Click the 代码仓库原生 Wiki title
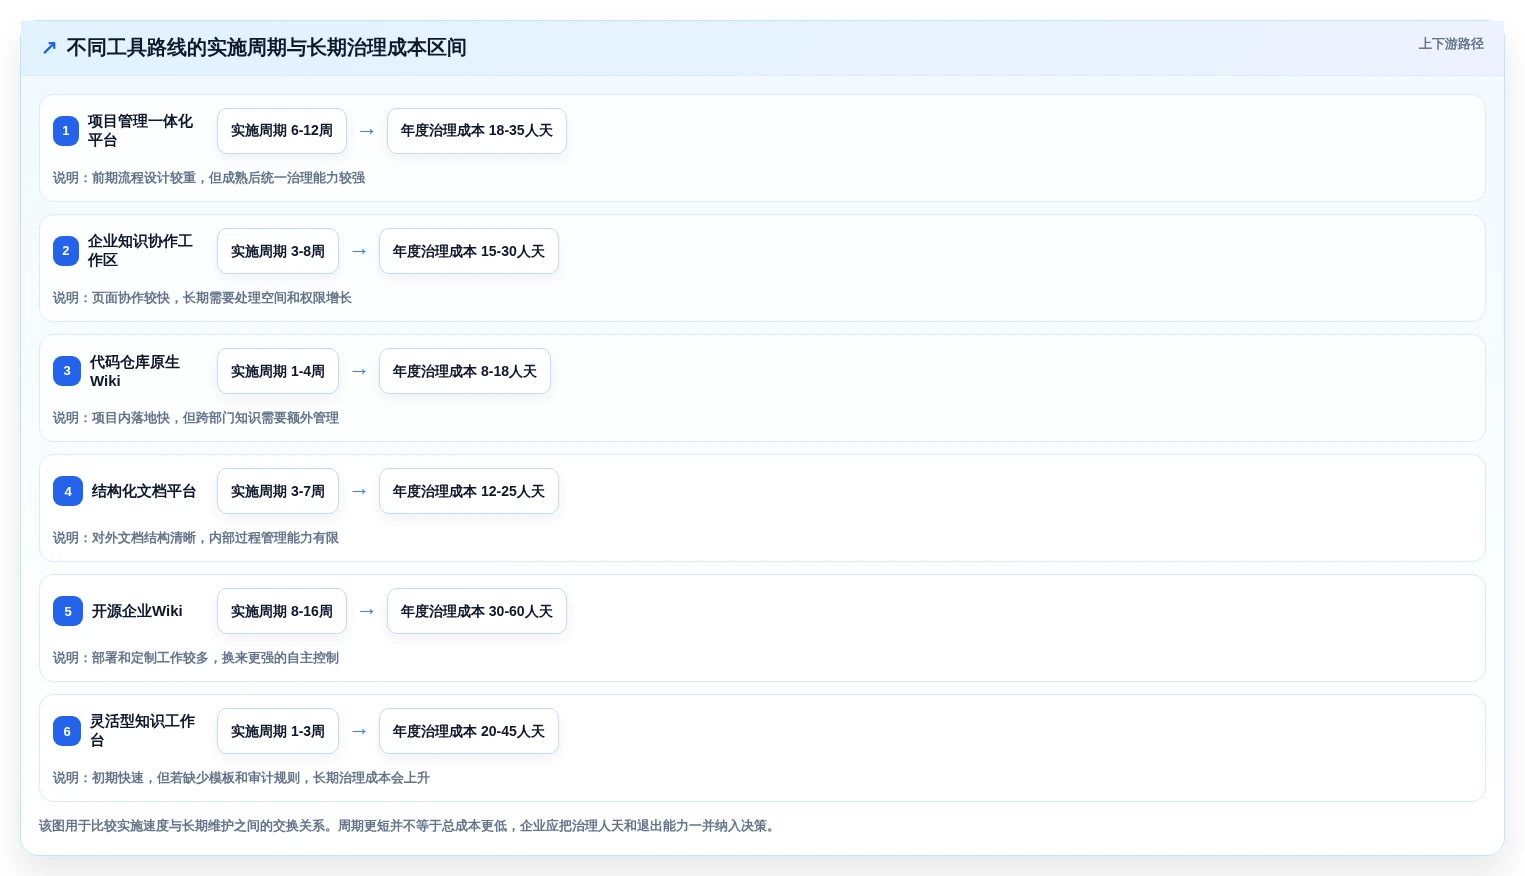The image size is (1525, 876). click(x=135, y=371)
